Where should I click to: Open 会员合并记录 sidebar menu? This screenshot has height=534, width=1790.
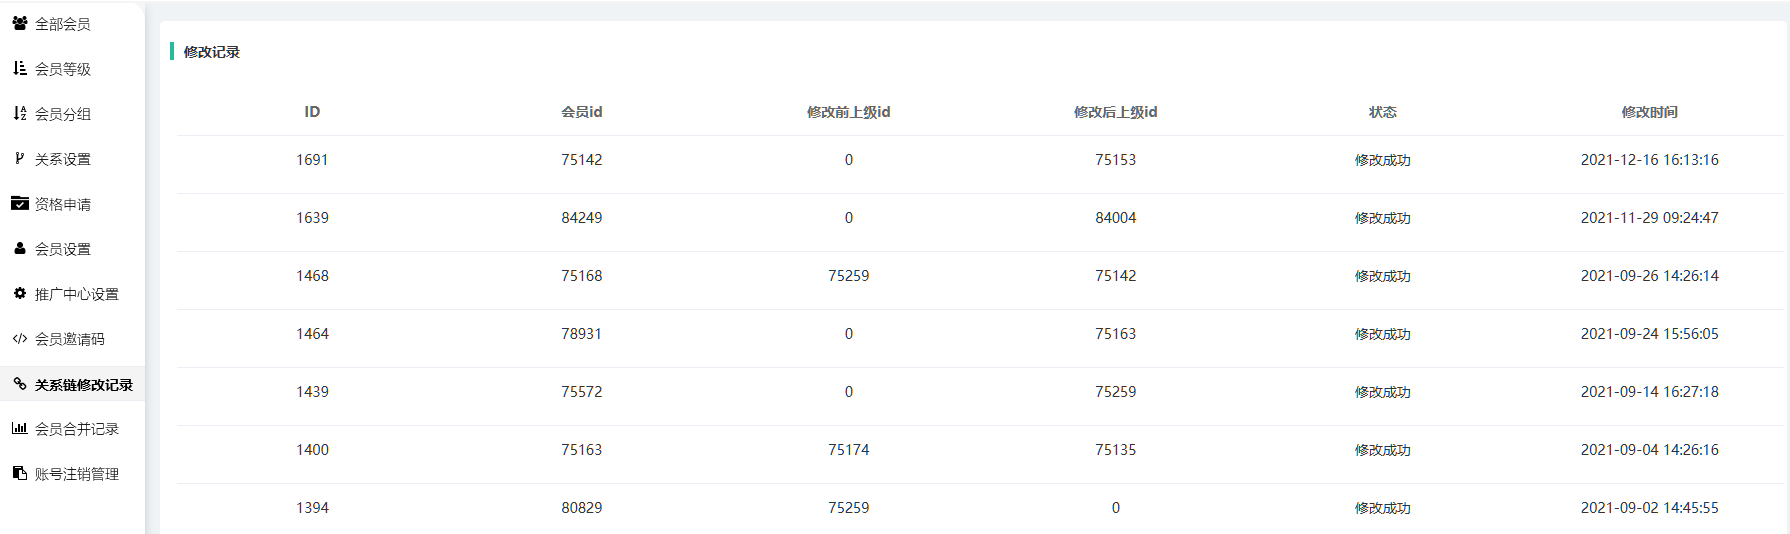click(72, 429)
